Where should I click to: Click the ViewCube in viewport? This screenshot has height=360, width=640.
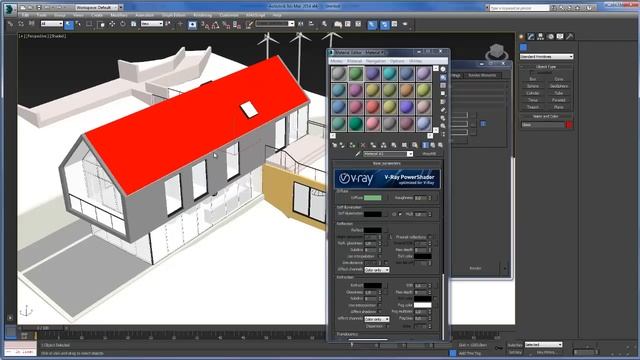[497, 52]
